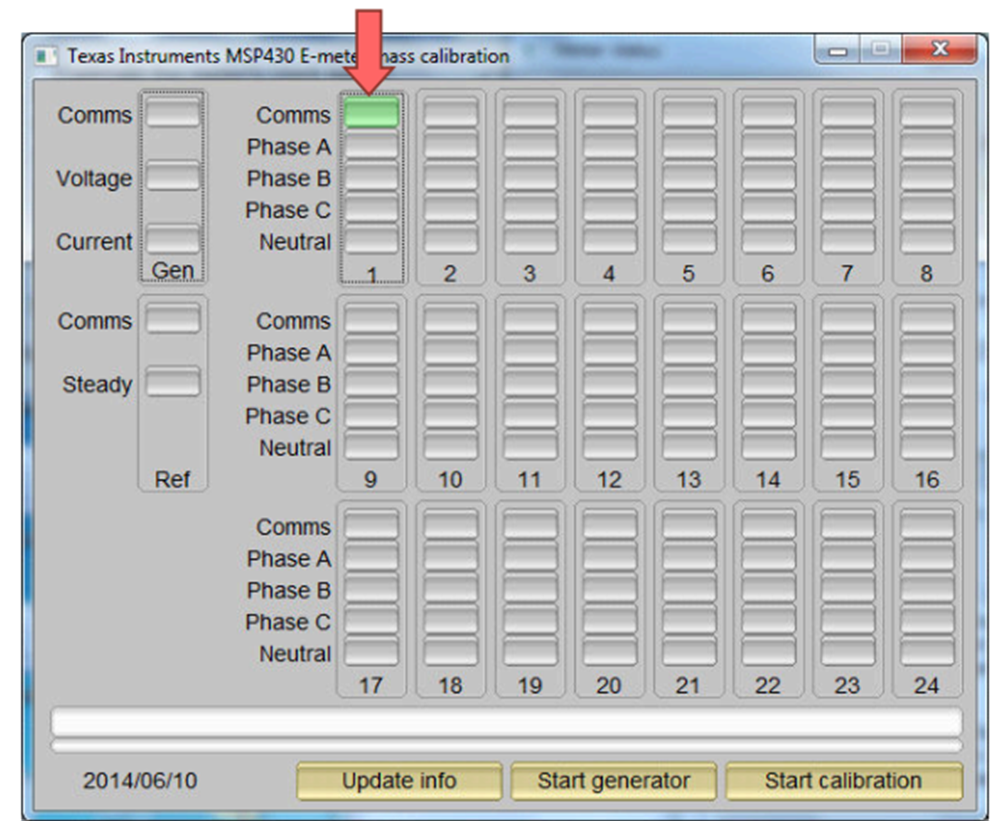
Task: Click the Voltage indicator in the Gen panel
Action: tap(172, 178)
